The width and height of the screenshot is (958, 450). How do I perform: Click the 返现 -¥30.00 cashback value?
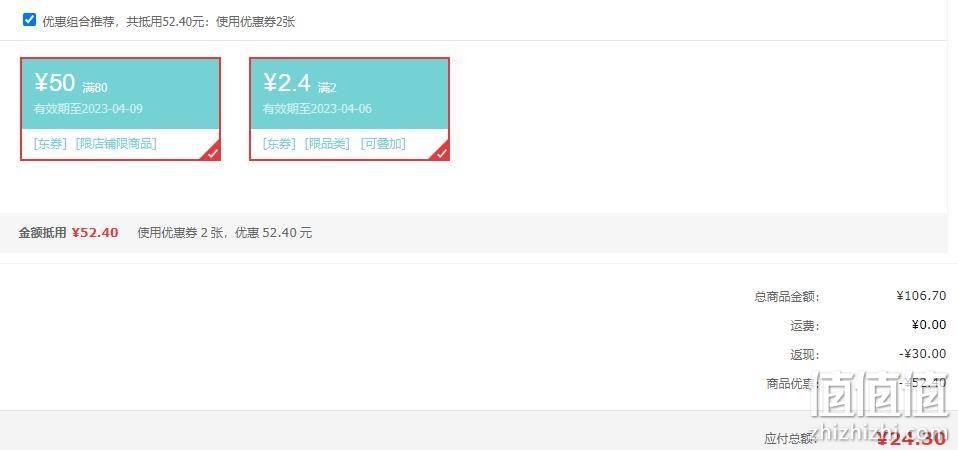point(923,354)
